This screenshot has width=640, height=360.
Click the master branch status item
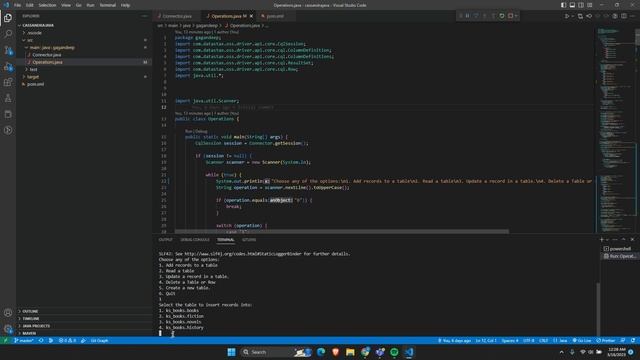[24, 340]
